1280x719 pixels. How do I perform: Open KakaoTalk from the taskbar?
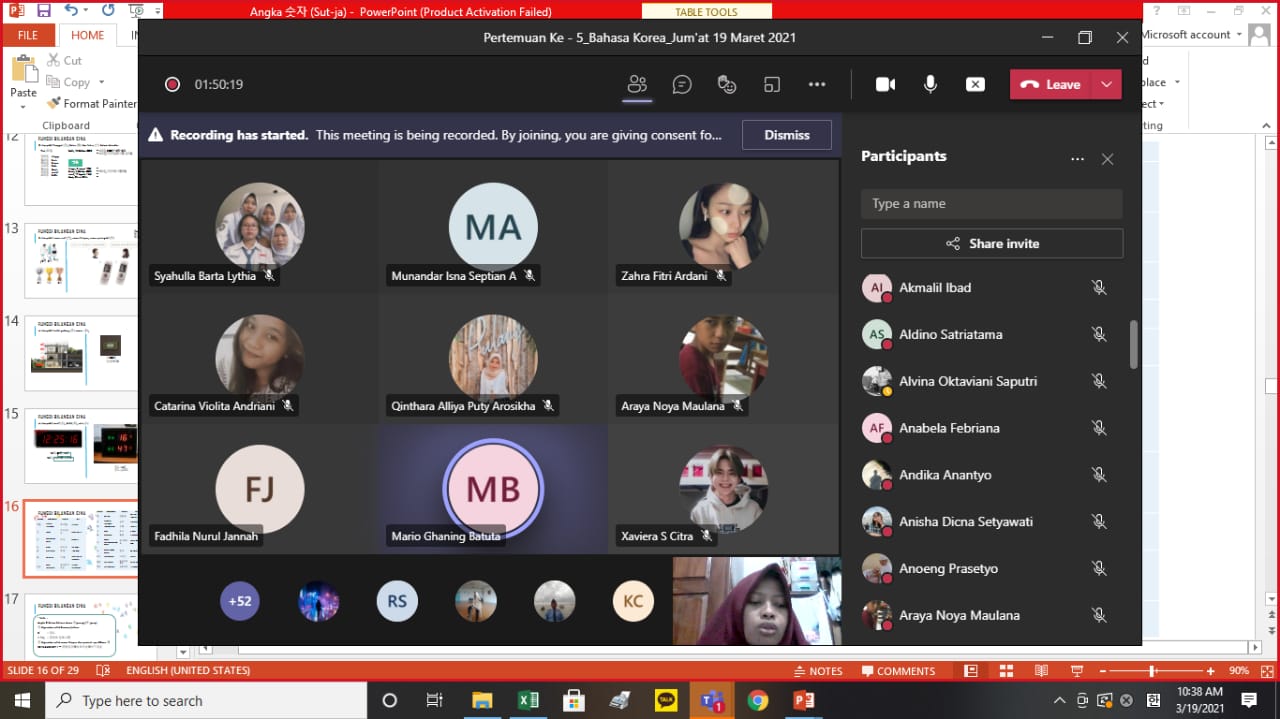(666, 700)
